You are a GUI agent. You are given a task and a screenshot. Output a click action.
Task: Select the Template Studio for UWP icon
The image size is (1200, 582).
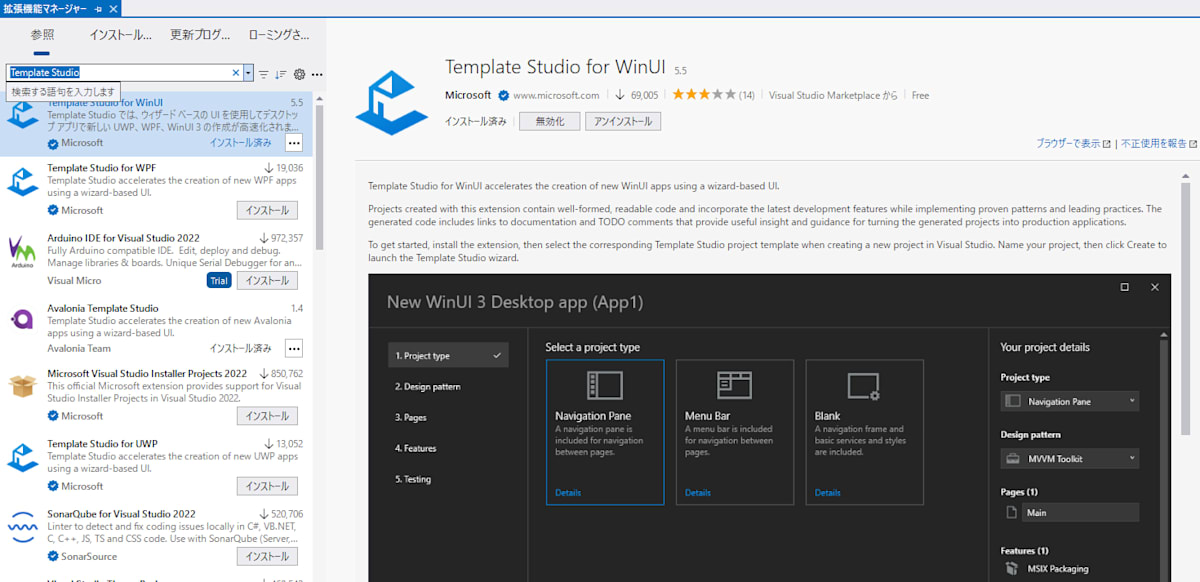23,456
